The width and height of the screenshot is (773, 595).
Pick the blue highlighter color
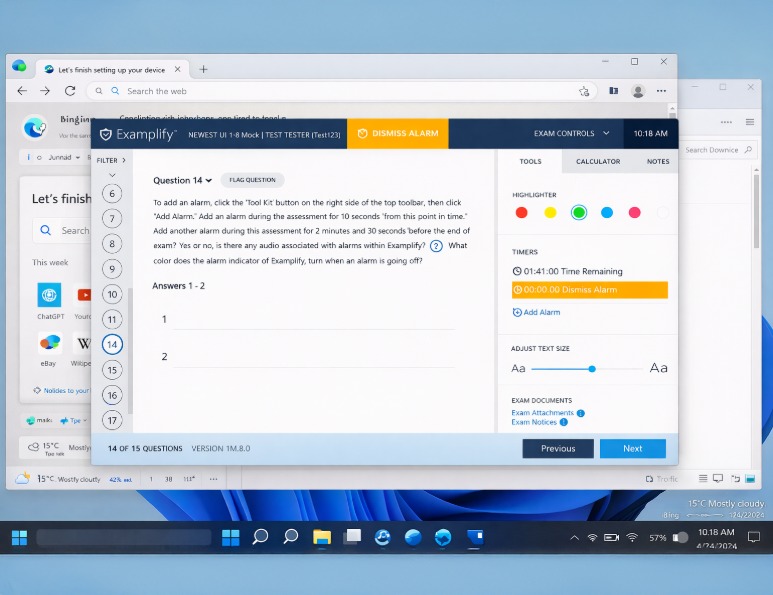tap(607, 212)
